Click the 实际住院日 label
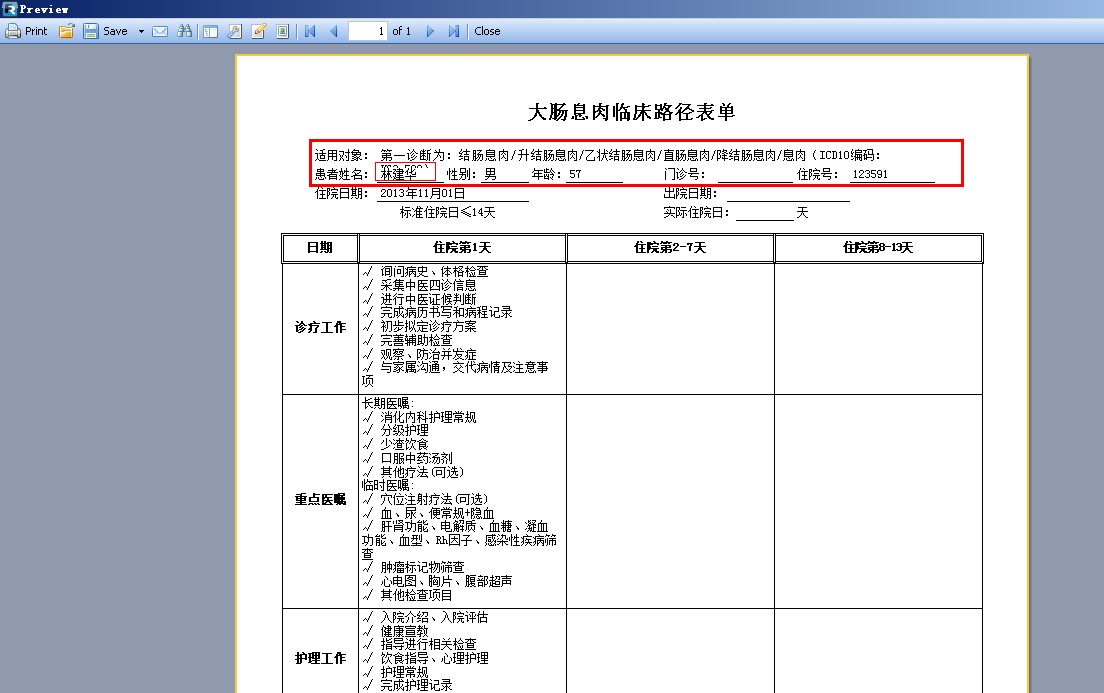 point(696,212)
